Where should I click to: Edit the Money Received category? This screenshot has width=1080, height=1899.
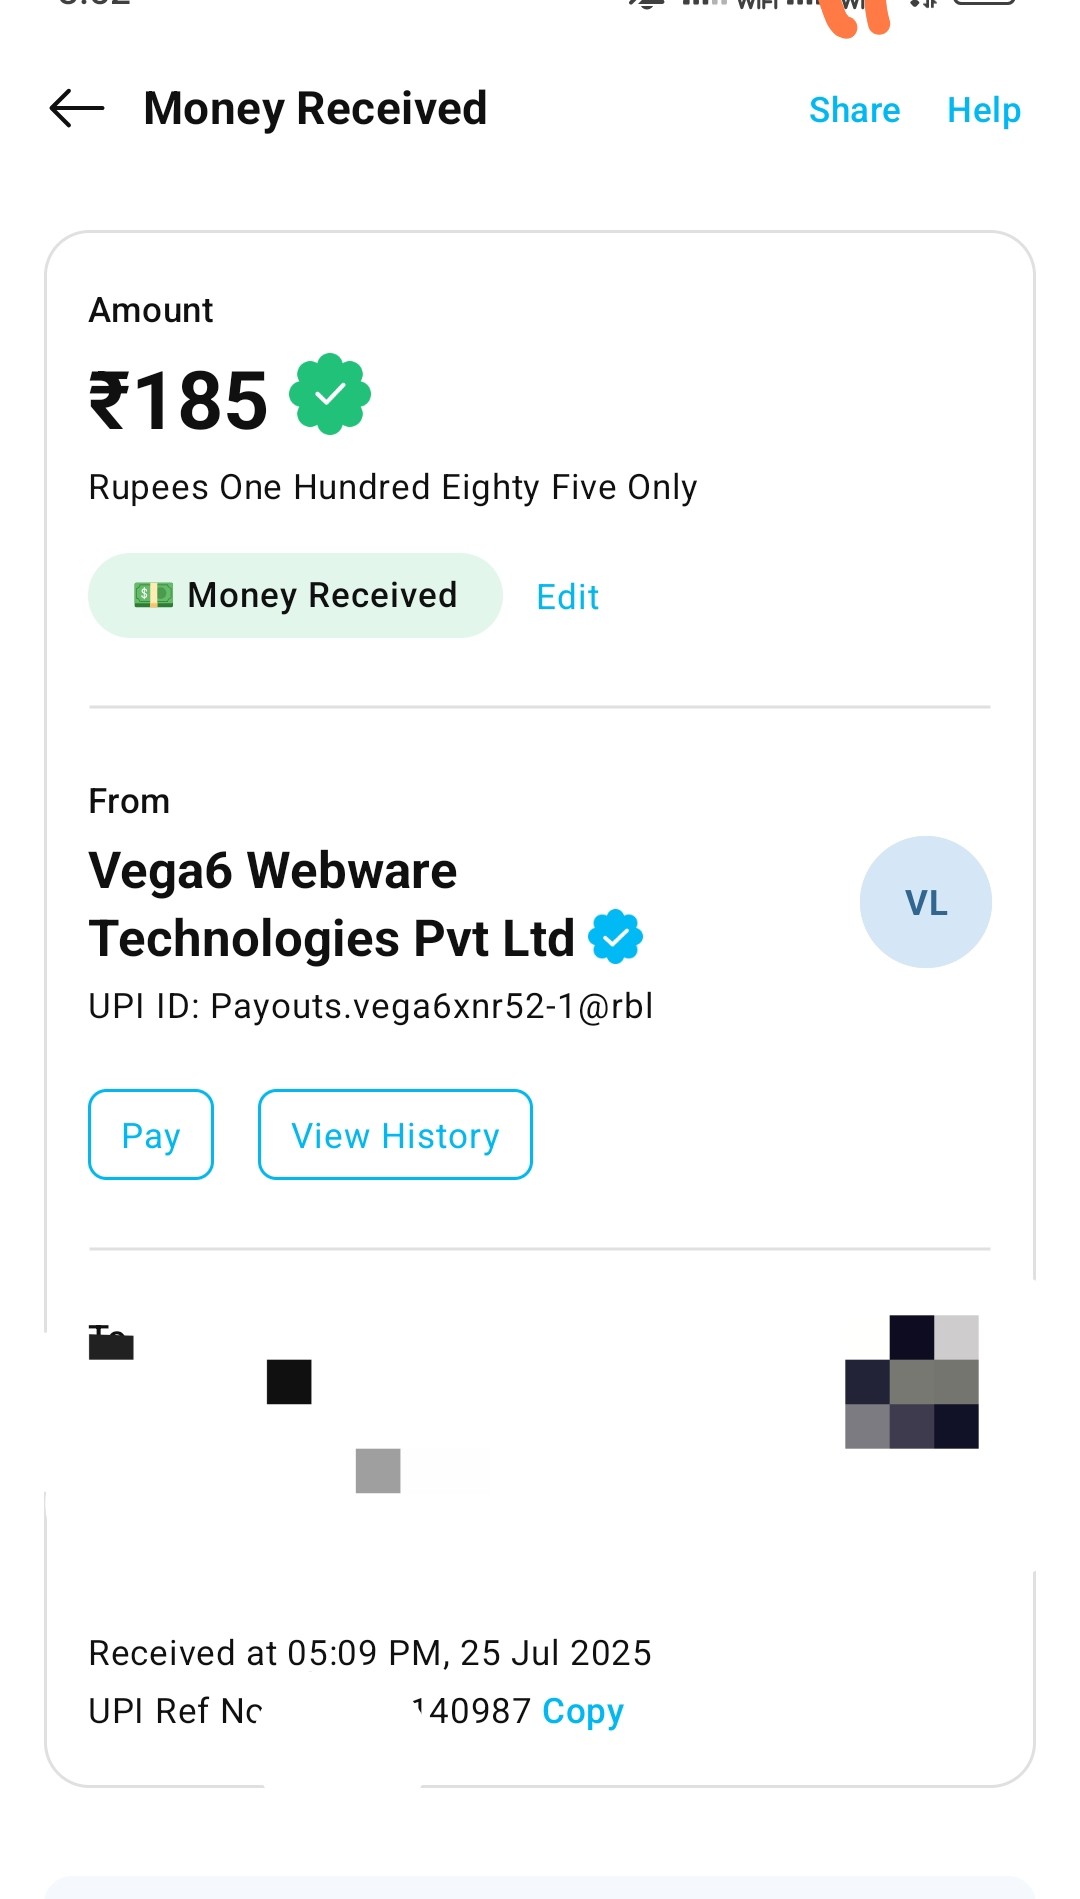(567, 597)
